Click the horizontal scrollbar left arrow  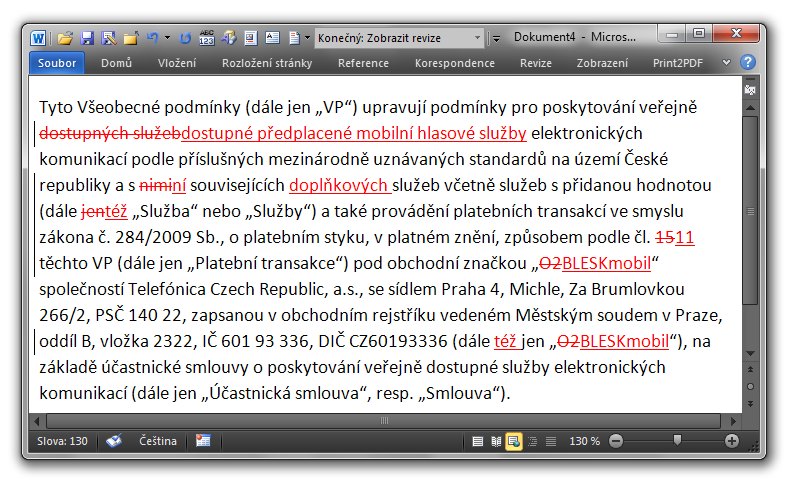pyautogui.click(x=37, y=421)
